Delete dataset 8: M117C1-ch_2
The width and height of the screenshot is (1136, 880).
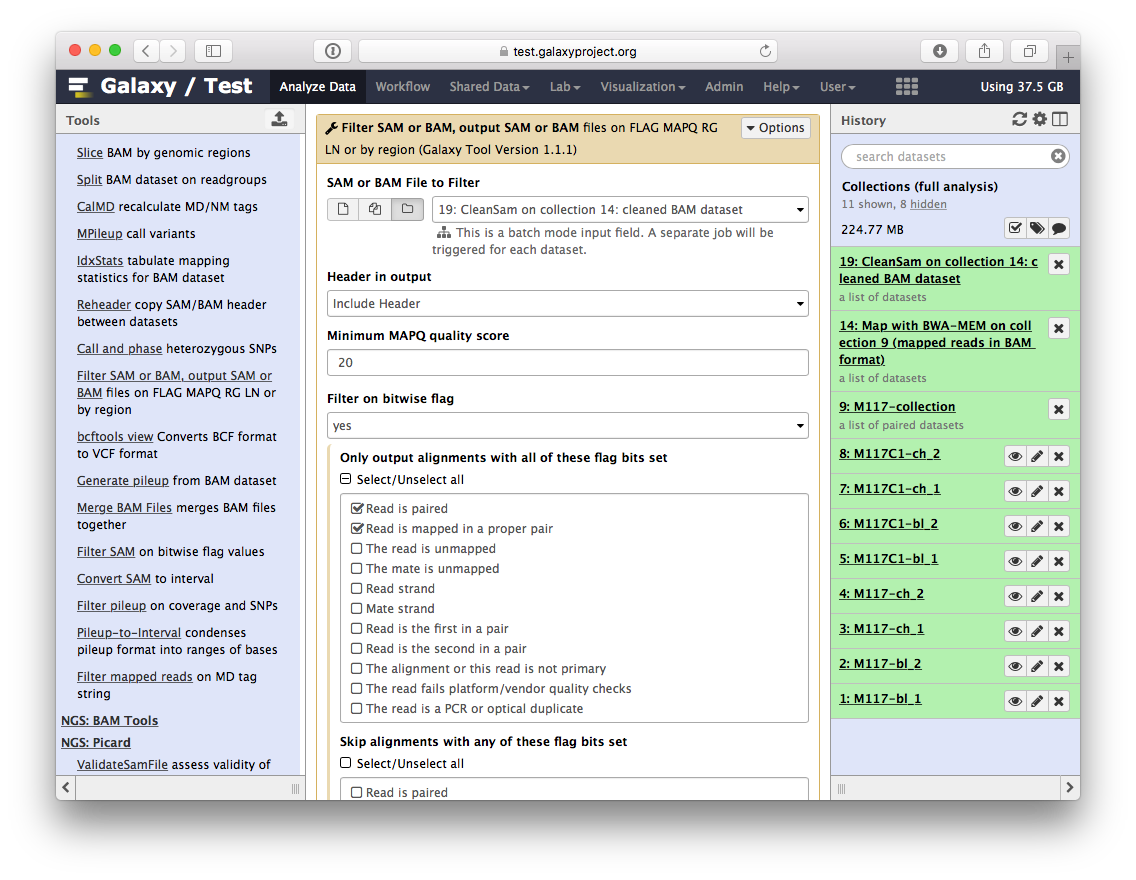[1058, 456]
